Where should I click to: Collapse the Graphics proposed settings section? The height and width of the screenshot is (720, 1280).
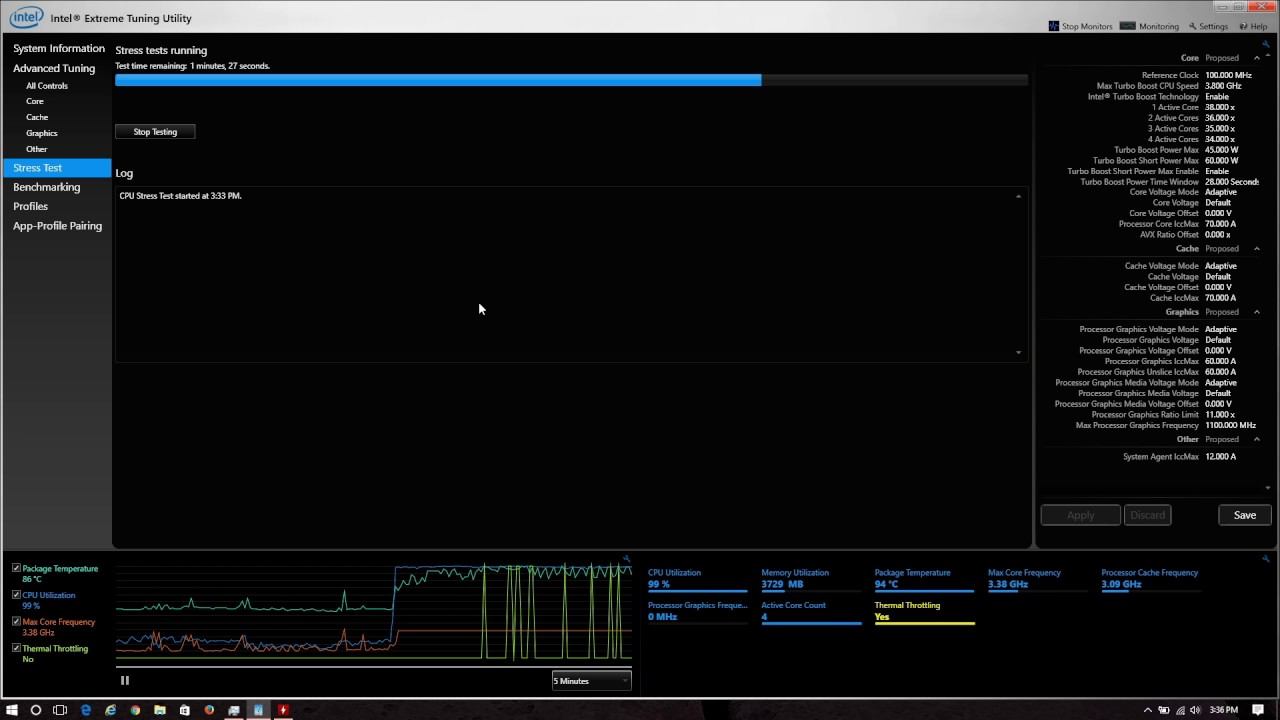[x=1257, y=312]
